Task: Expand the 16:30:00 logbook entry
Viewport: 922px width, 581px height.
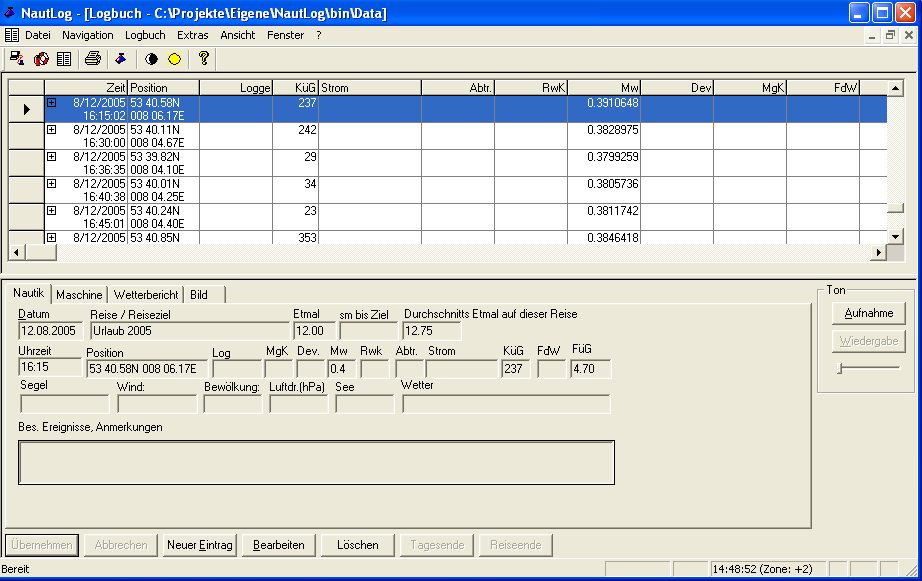Action: [51, 128]
